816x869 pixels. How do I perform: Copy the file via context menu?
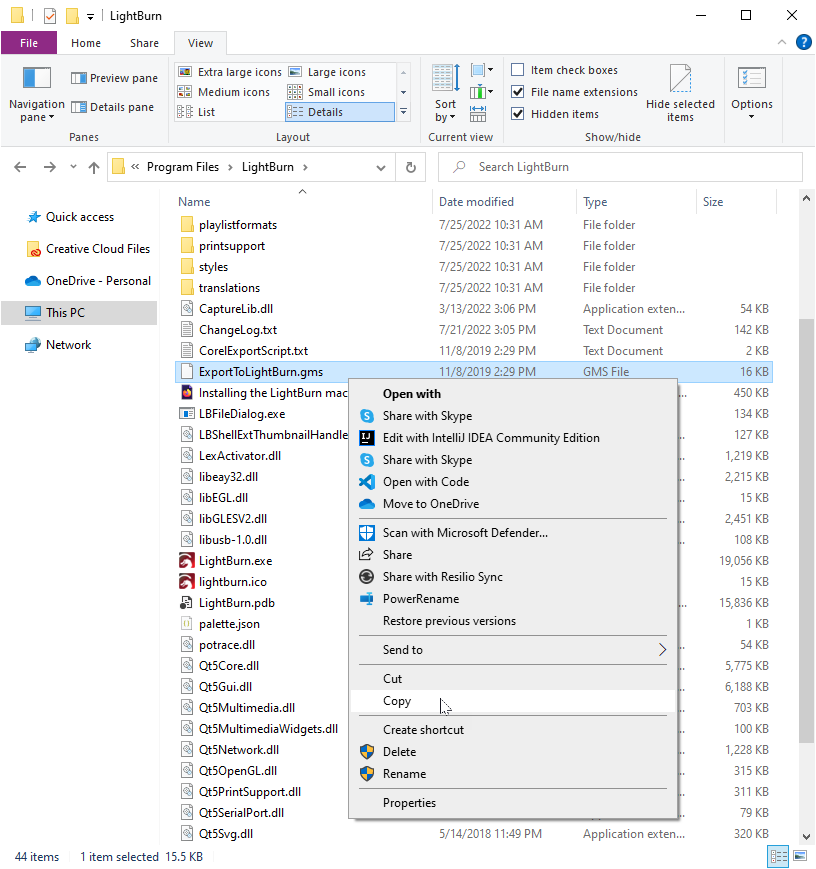click(399, 701)
